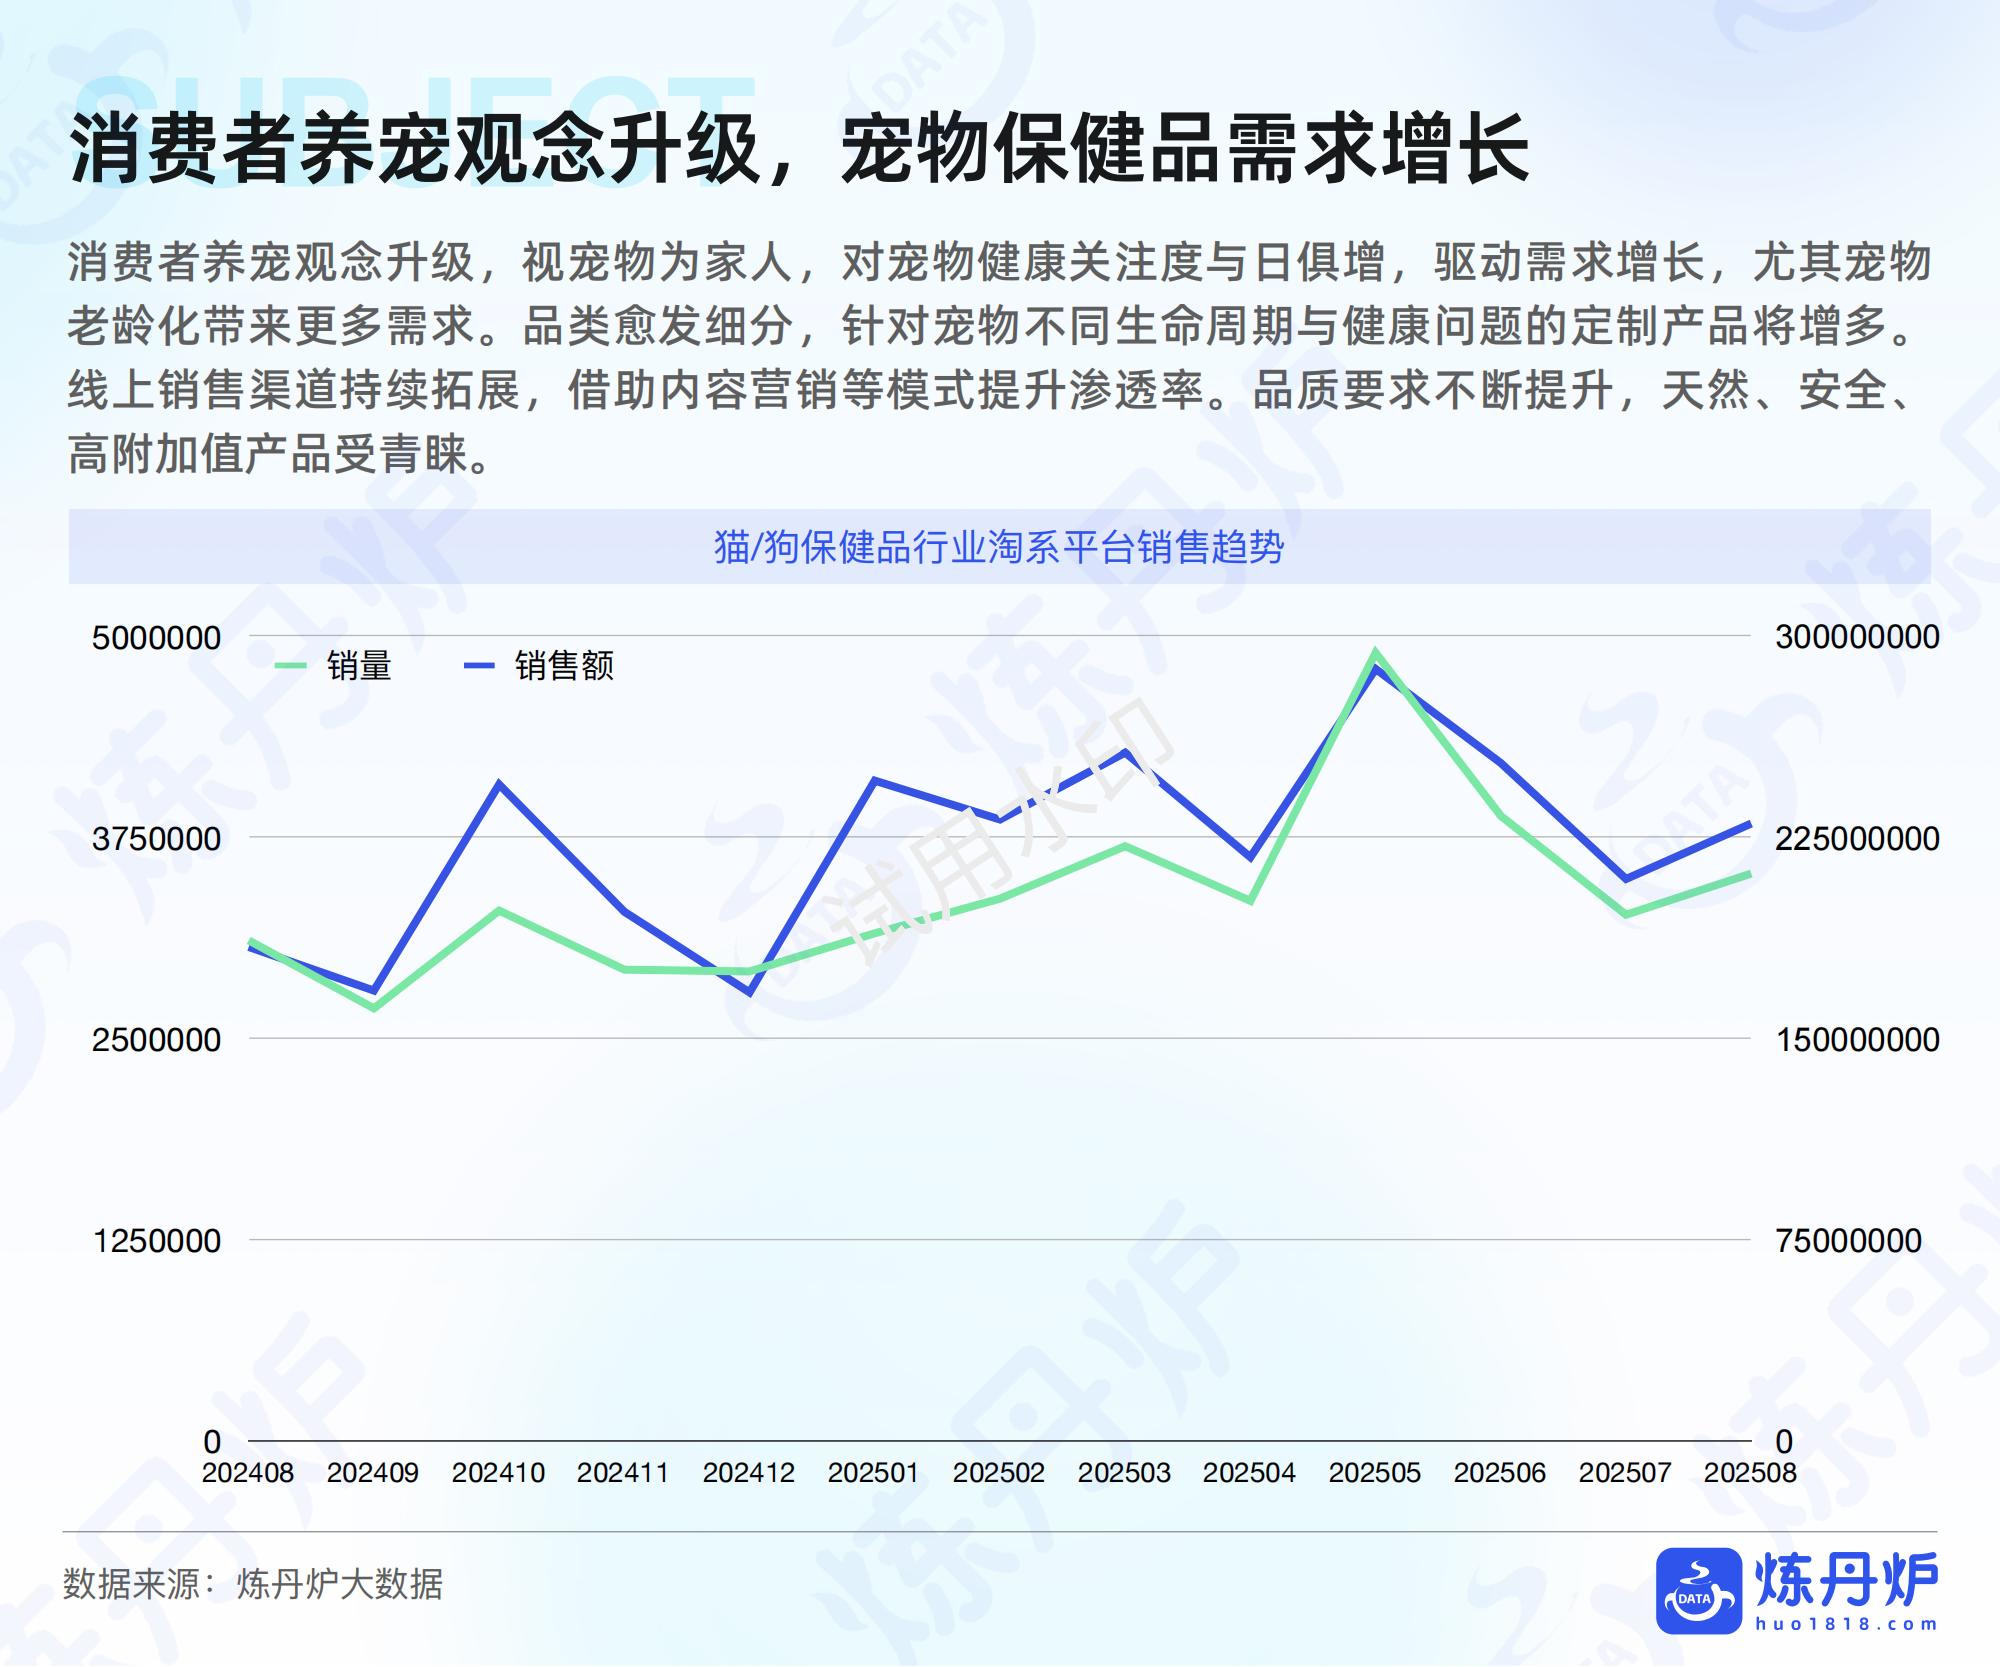Click the 2500000 left axis value
The width and height of the screenshot is (2000, 1667).
click(156, 1040)
